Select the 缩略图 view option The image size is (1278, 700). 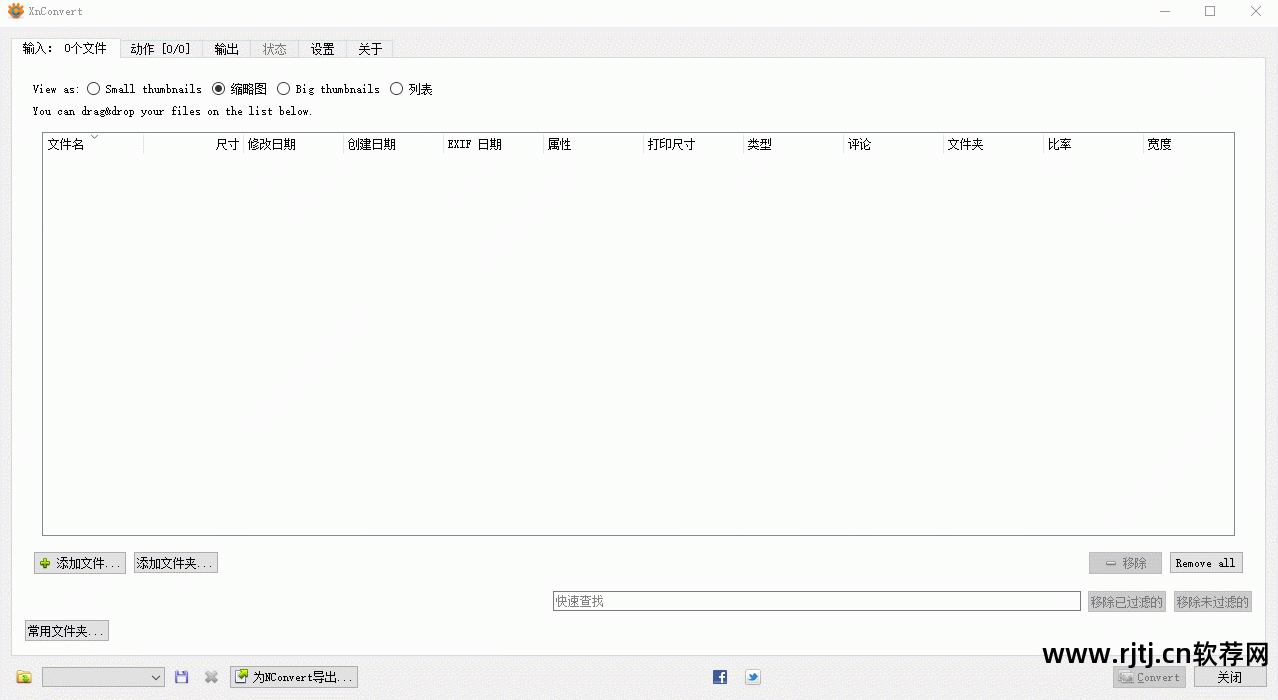click(240, 89)
